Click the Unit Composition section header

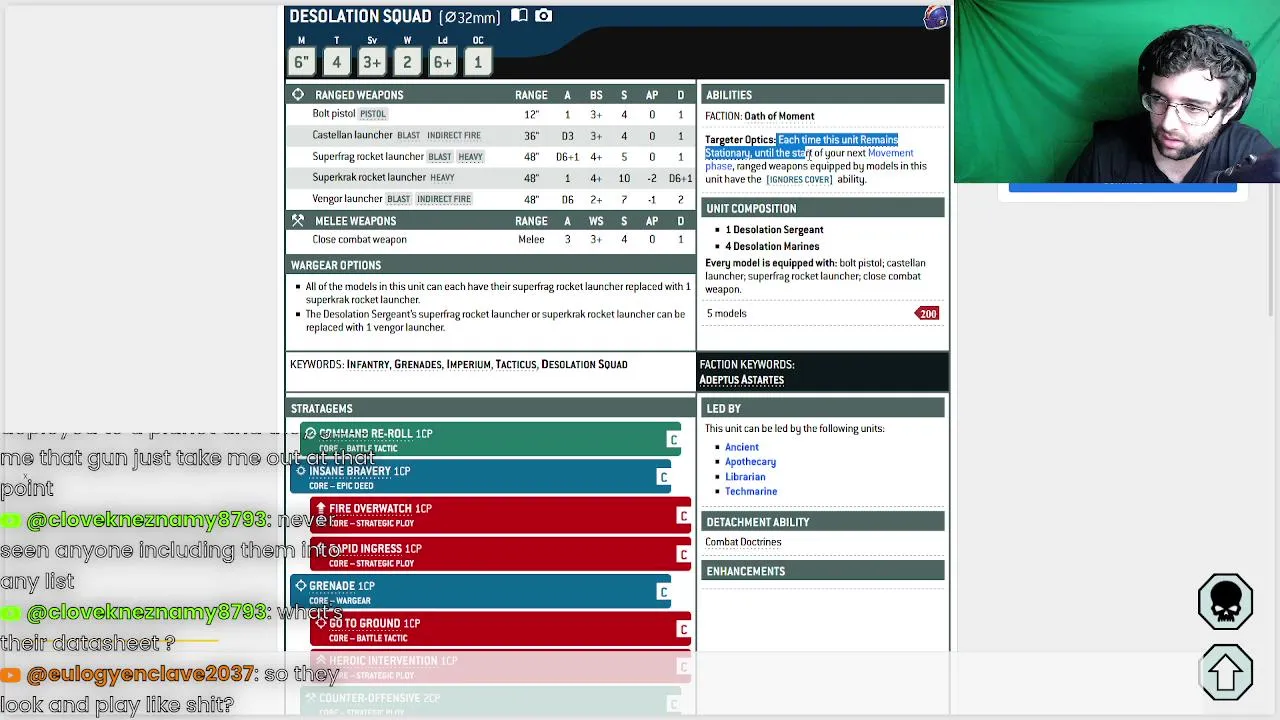click(822, 208)
